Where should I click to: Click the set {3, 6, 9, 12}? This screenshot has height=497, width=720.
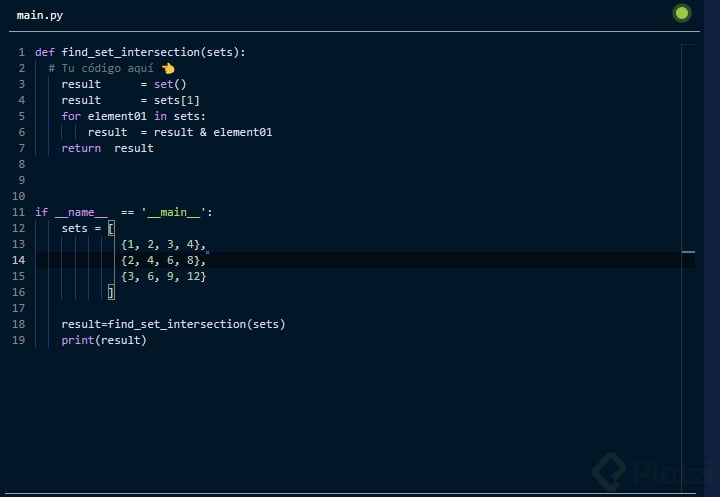click(164, 276)
